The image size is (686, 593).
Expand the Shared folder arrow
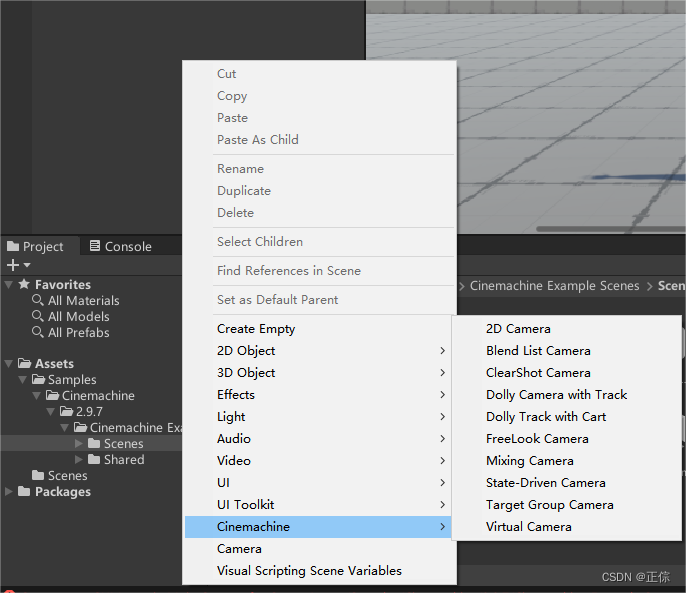tap(79, 460)
